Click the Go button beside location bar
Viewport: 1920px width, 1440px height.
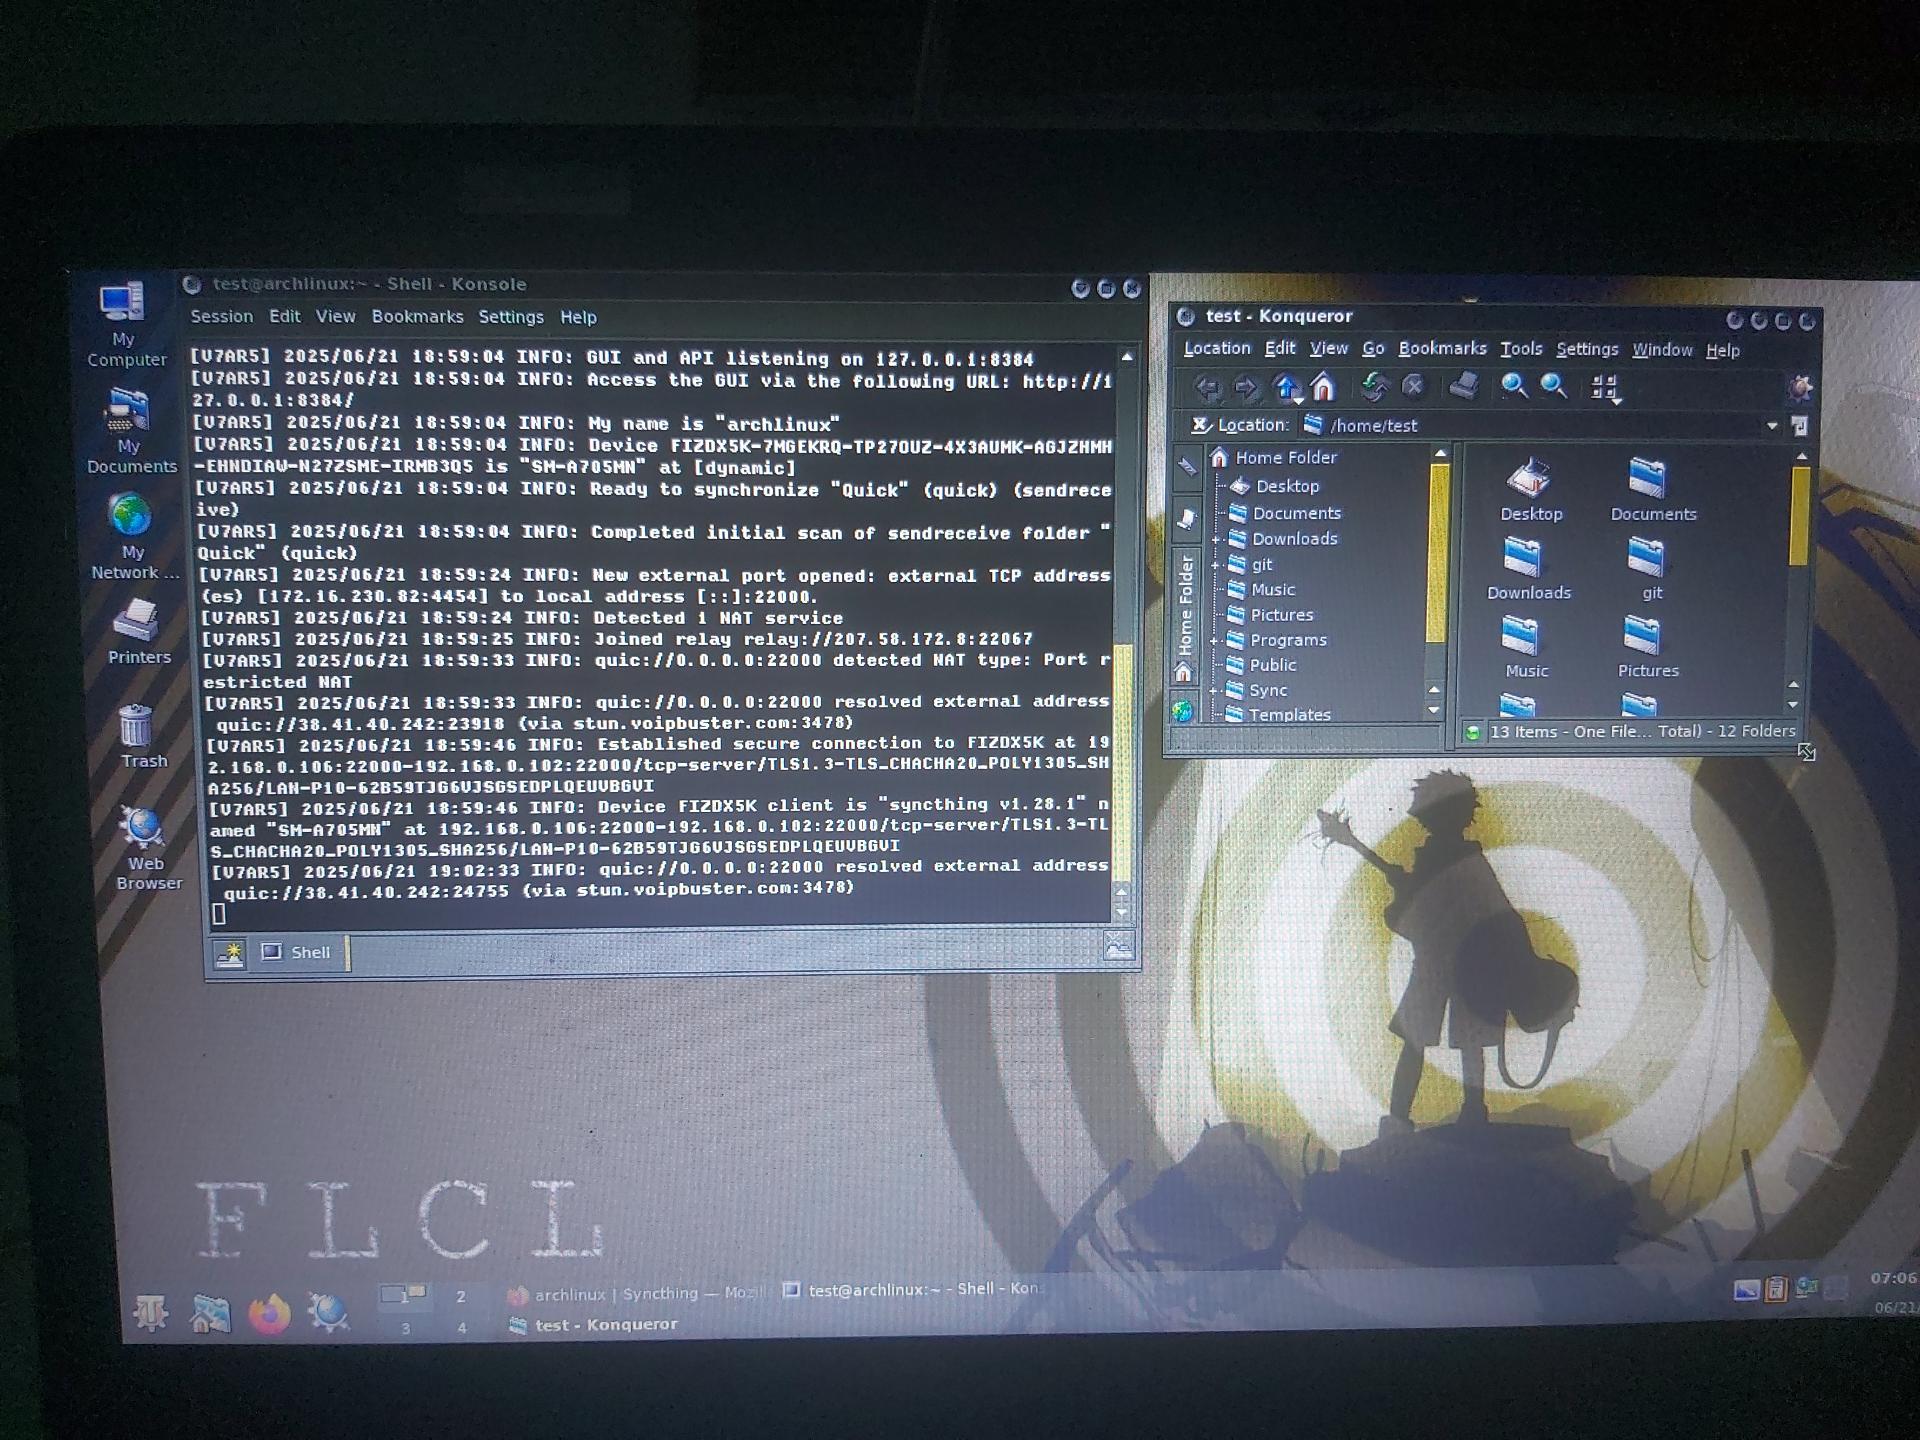click(1799, 426)
